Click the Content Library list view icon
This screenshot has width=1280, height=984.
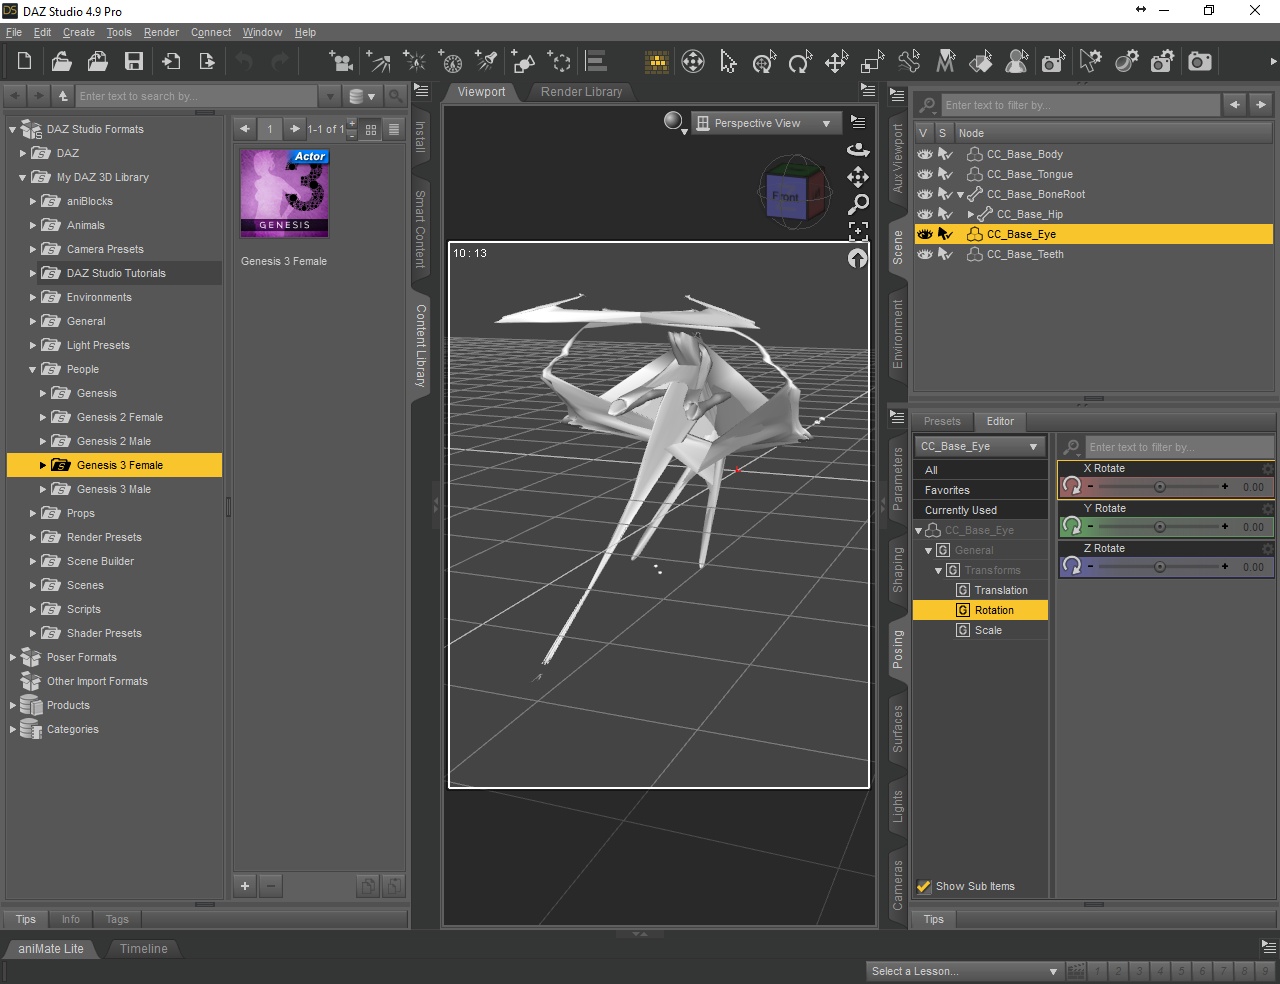394,129
